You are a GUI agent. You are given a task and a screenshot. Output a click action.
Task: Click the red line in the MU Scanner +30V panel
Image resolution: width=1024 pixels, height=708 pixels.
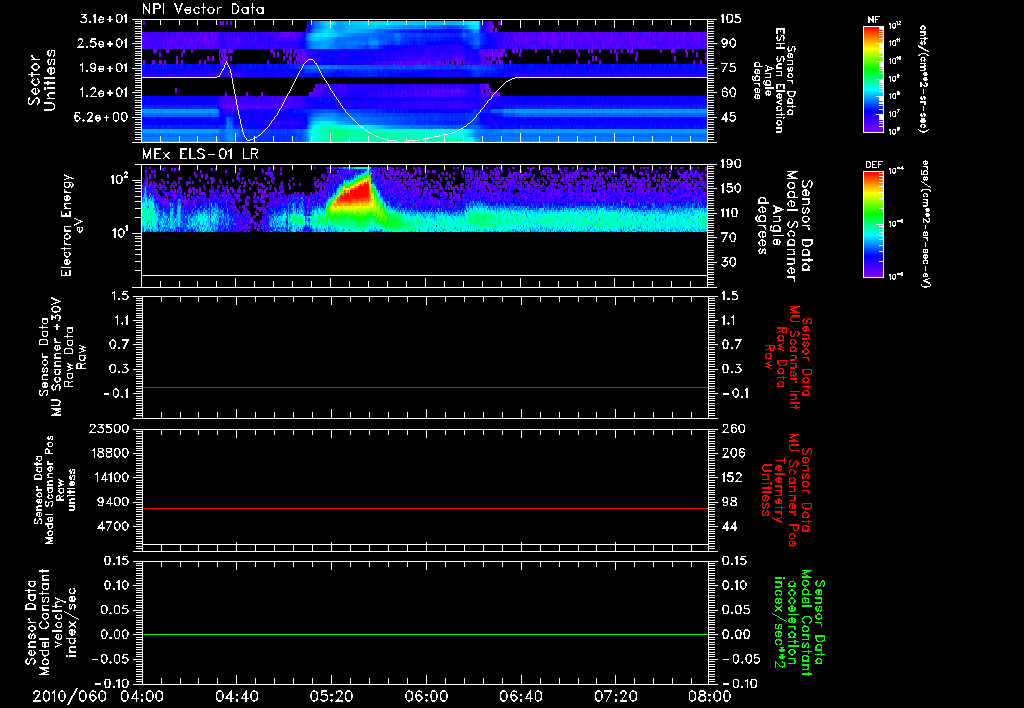point(424,387)
